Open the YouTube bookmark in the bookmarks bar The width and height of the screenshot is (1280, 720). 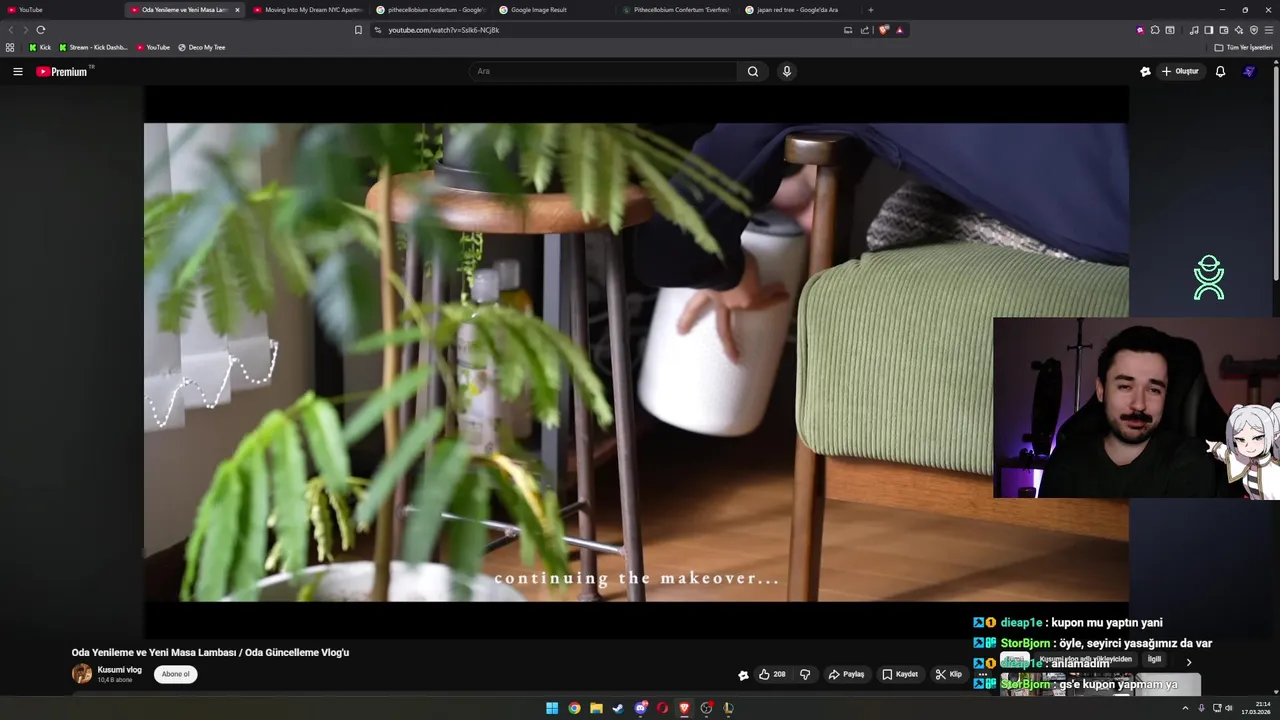153,47
